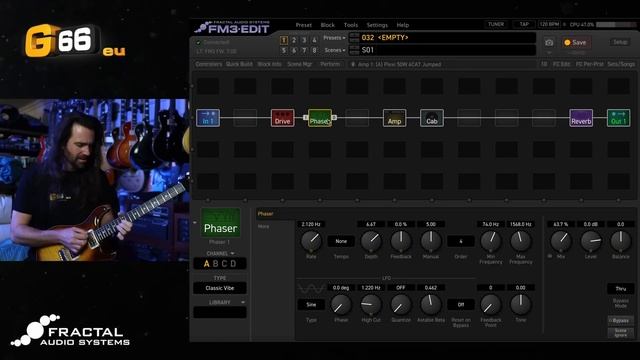Open the Settings menu
Image resolution: width=640 pixels, height=360 pixels.
coord(377,25)
